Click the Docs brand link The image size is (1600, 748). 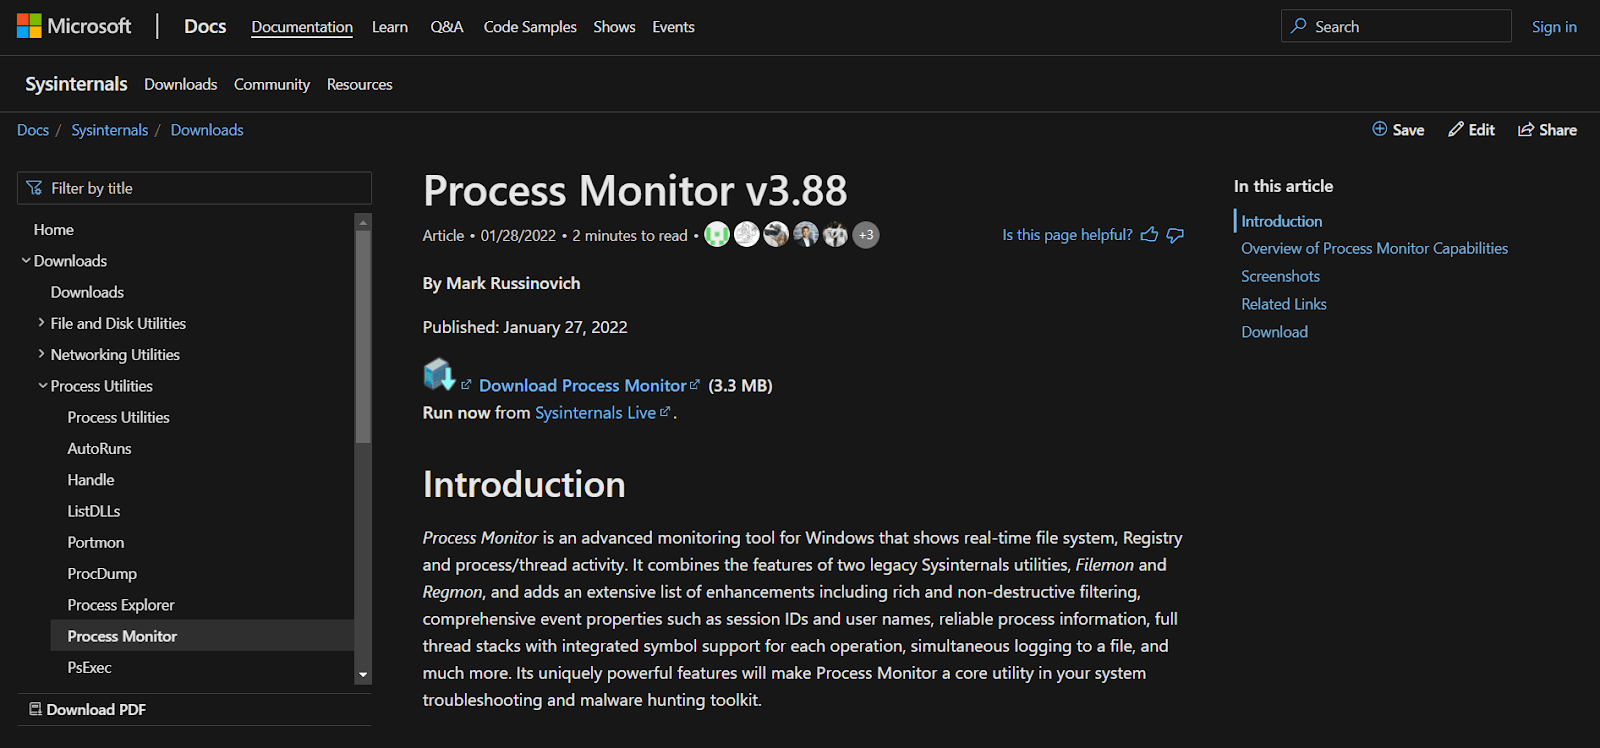click(205, 26)
